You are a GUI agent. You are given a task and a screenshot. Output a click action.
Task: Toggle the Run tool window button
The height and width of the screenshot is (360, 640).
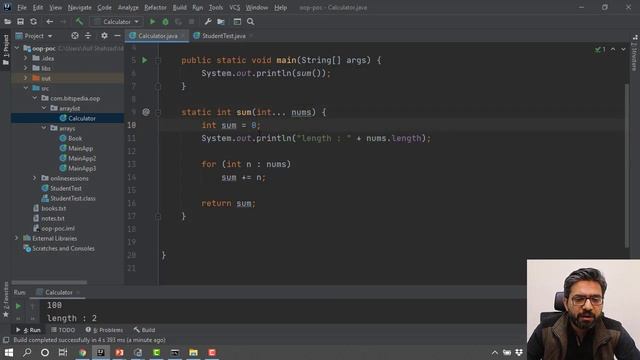[29, 330]
